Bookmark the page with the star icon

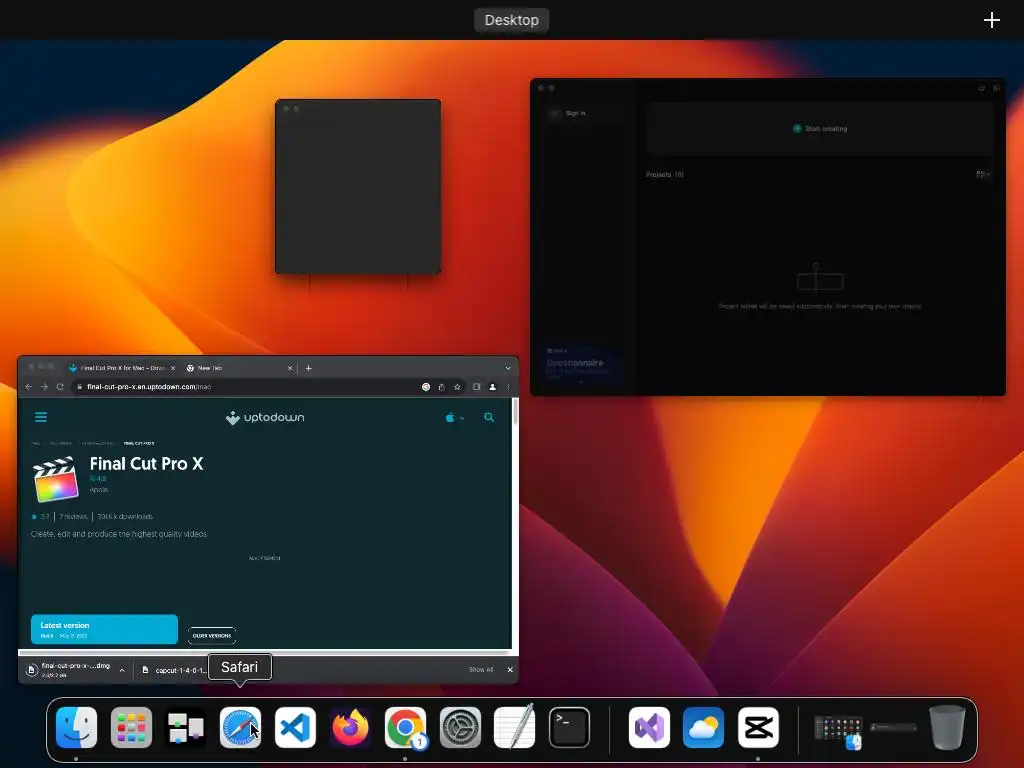457,387
